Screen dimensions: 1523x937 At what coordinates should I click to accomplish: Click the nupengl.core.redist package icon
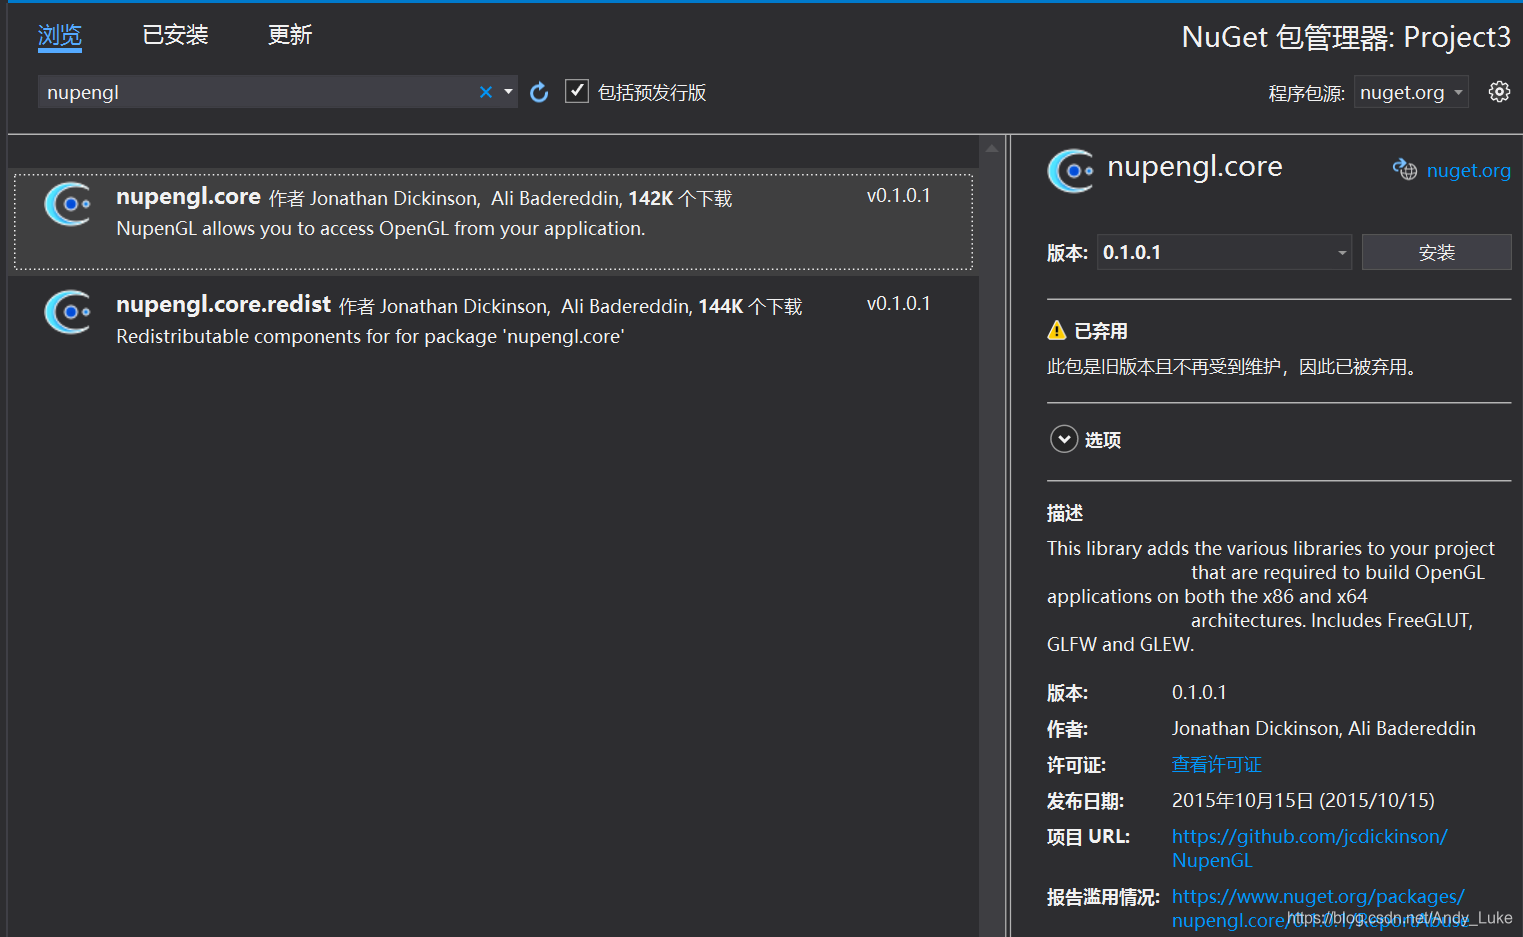[68, 312]
